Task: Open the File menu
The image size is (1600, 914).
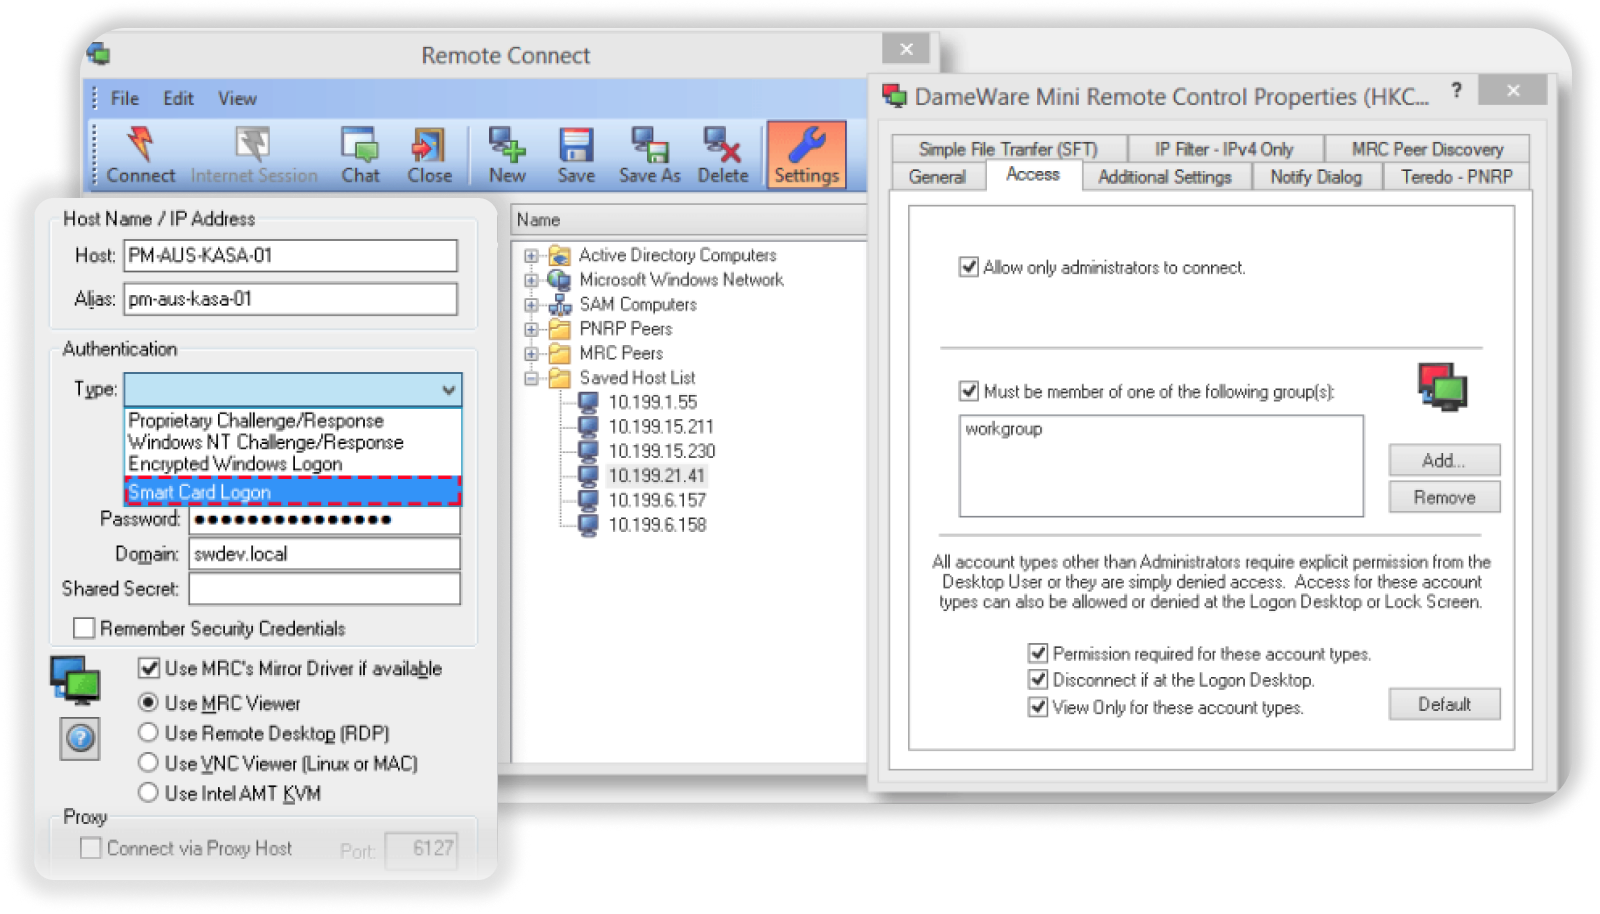Action: click(x=124, y=98)
